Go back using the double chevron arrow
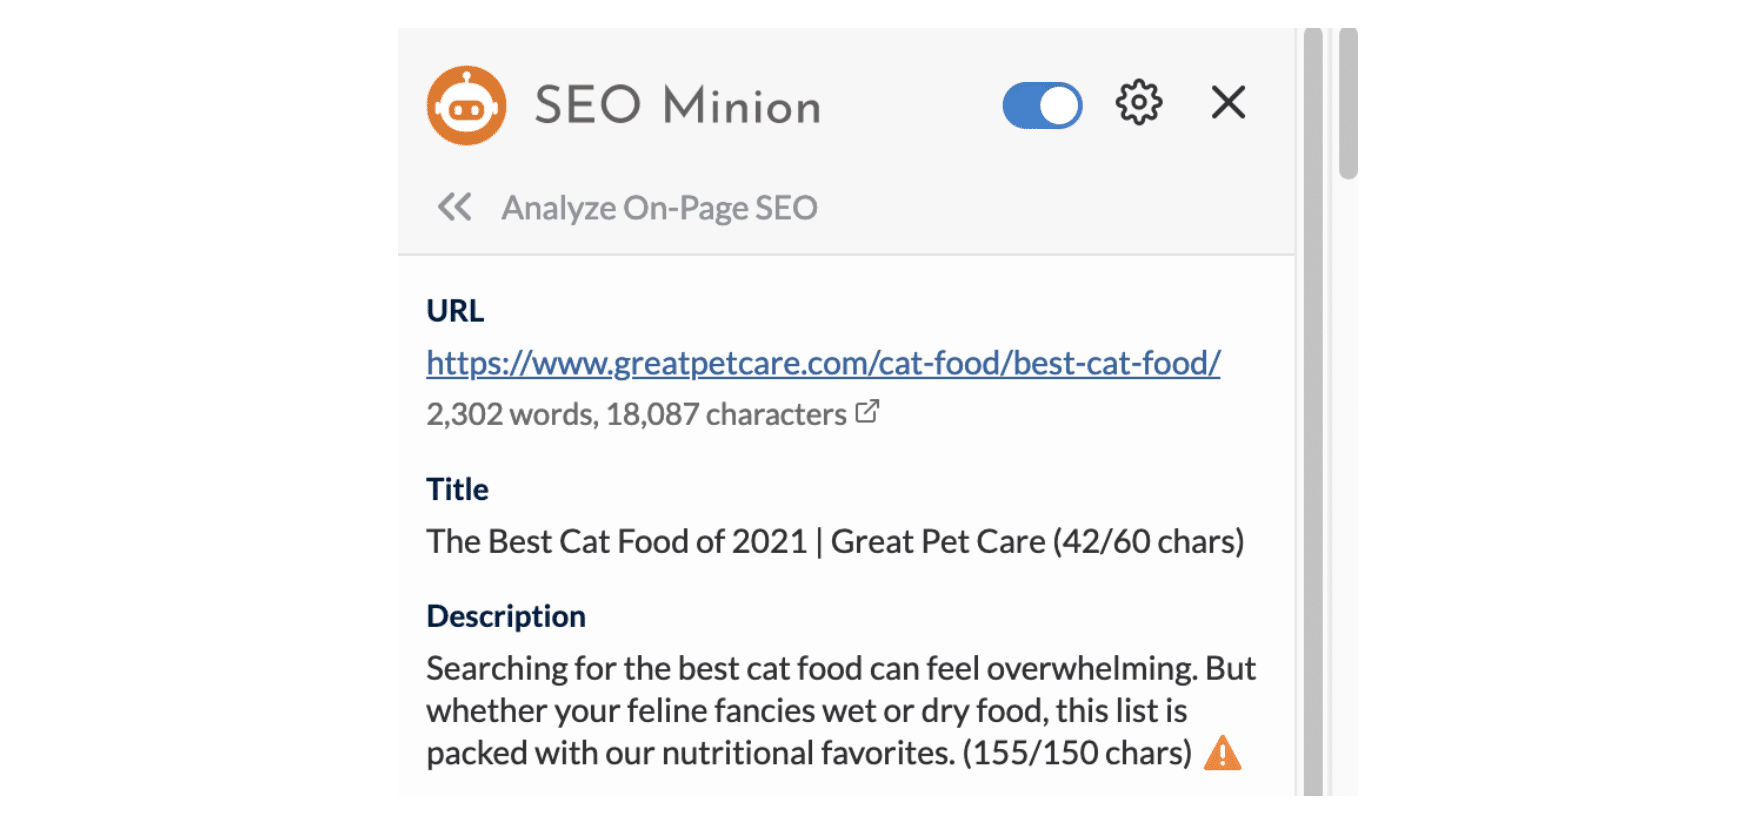1746x826 pixels. [x=455, y=207]
